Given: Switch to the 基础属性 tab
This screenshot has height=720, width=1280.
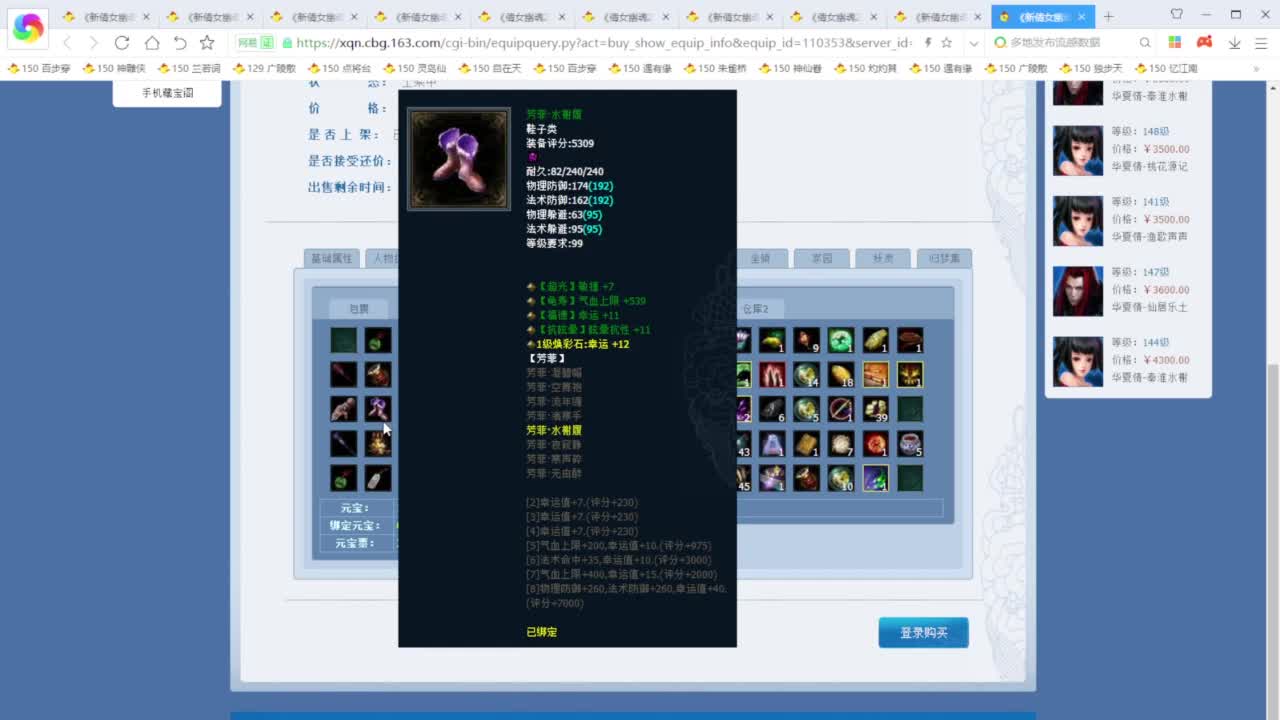Looking at the screenshot, I should pyautogui.click(x=331, y=258).
